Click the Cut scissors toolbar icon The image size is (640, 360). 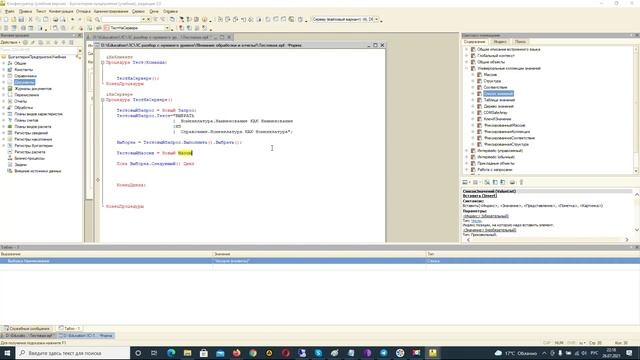(x=31, y=19)
